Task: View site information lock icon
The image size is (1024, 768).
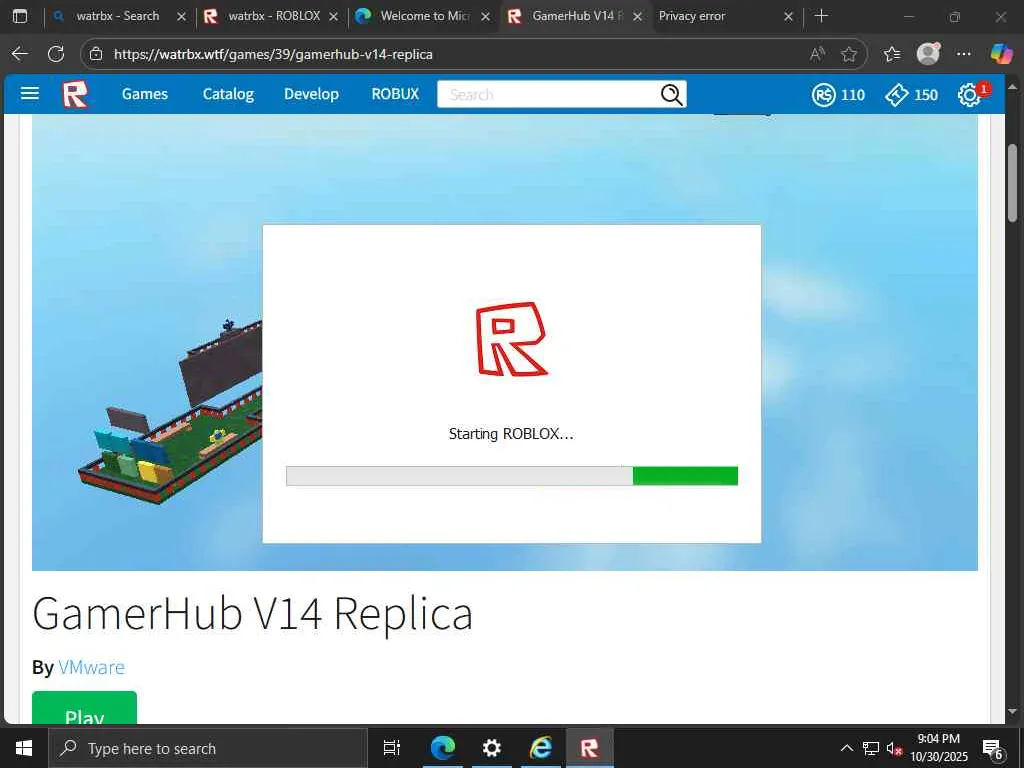Action: tap(96, 54)
